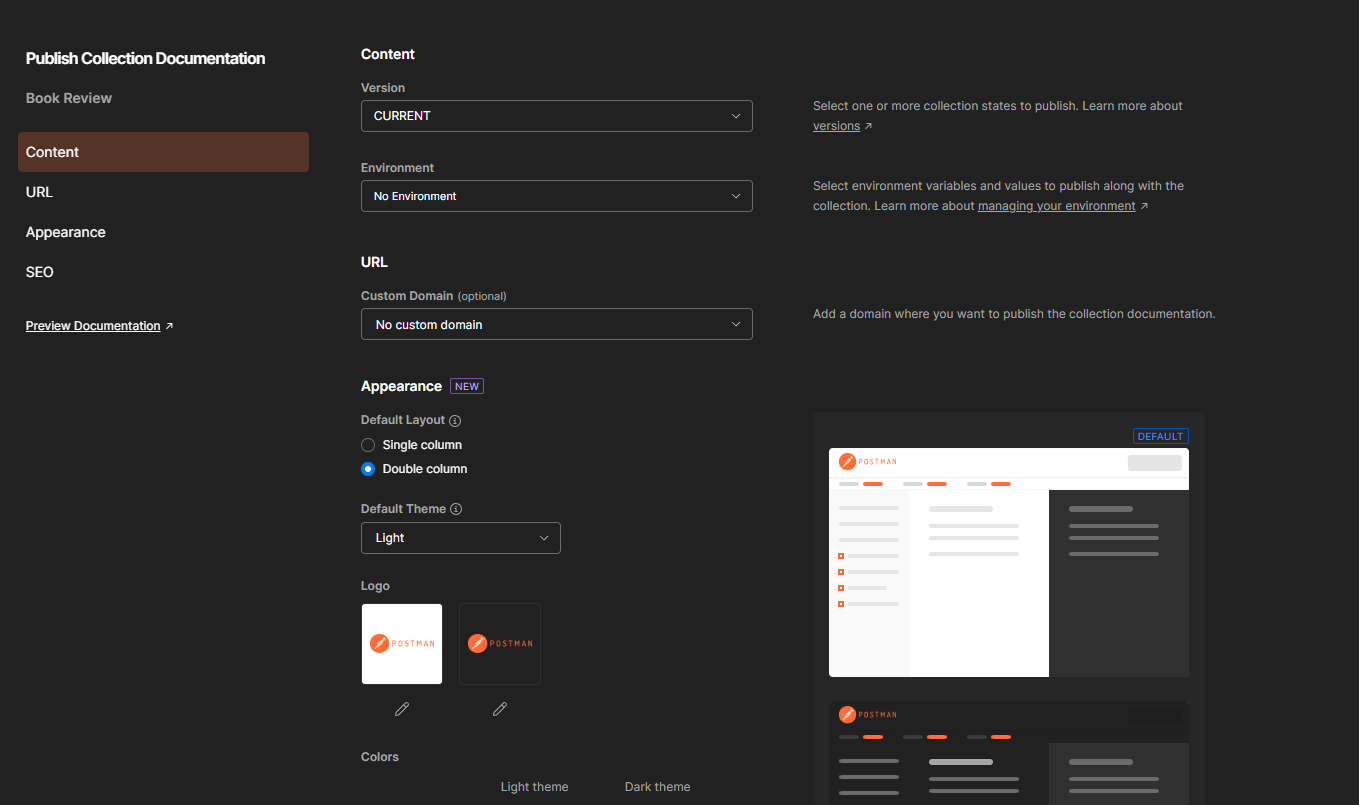Open the Version CURRENT dropdown
Image resolution: width=1359 pixels, height=805 pixels.
pyautogui.click(x=557, y=116)
